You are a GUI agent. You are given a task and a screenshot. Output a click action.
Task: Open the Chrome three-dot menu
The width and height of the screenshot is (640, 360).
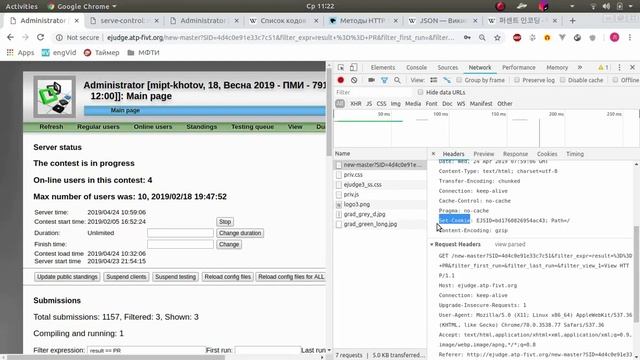tap(630, 37)
